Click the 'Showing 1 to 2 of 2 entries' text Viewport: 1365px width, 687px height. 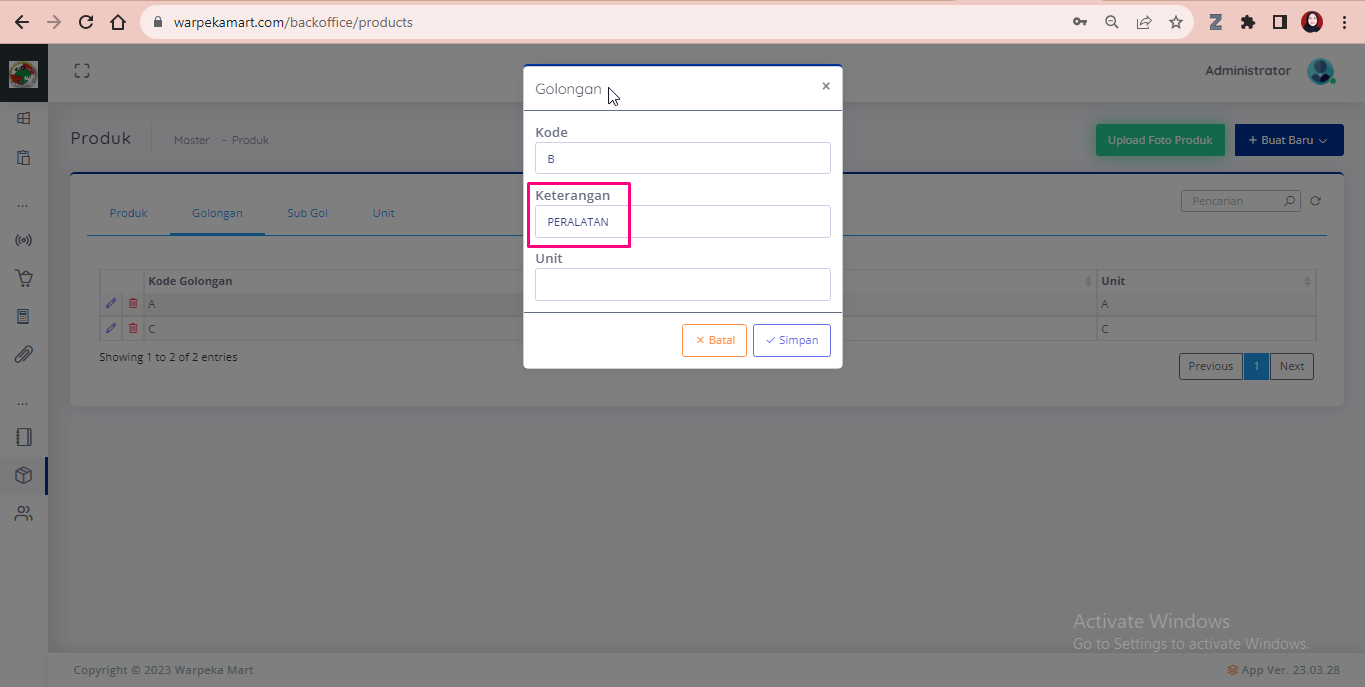click(168, 357)
